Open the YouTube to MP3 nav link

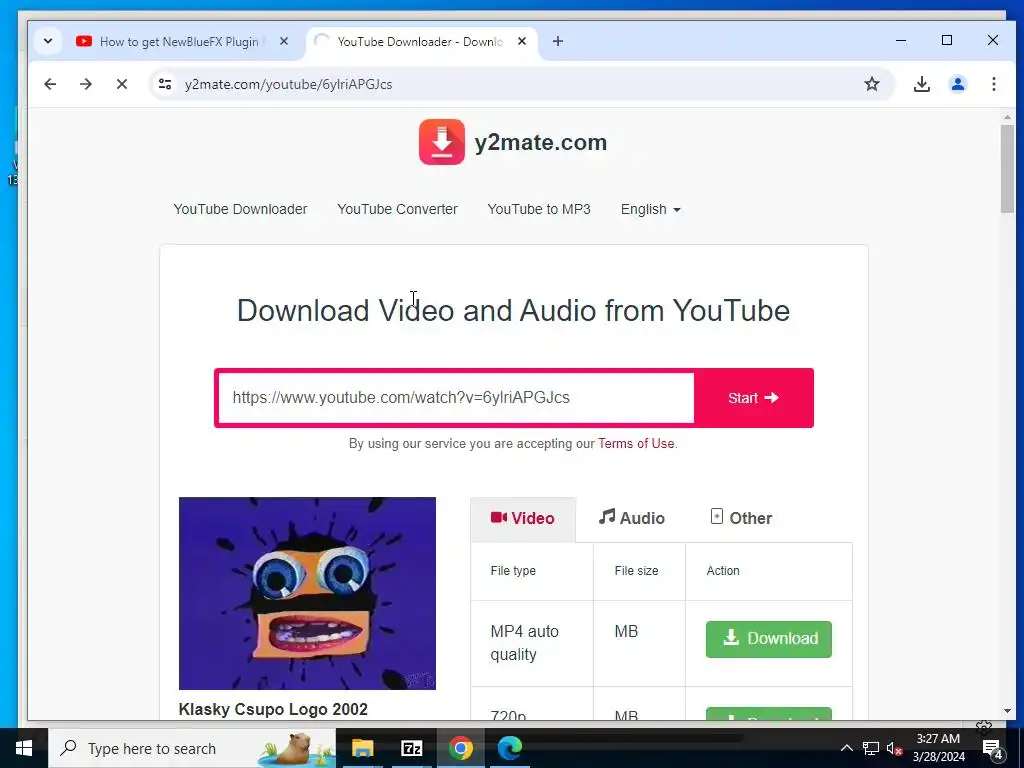pyautogui.click(x=539, y=209)
